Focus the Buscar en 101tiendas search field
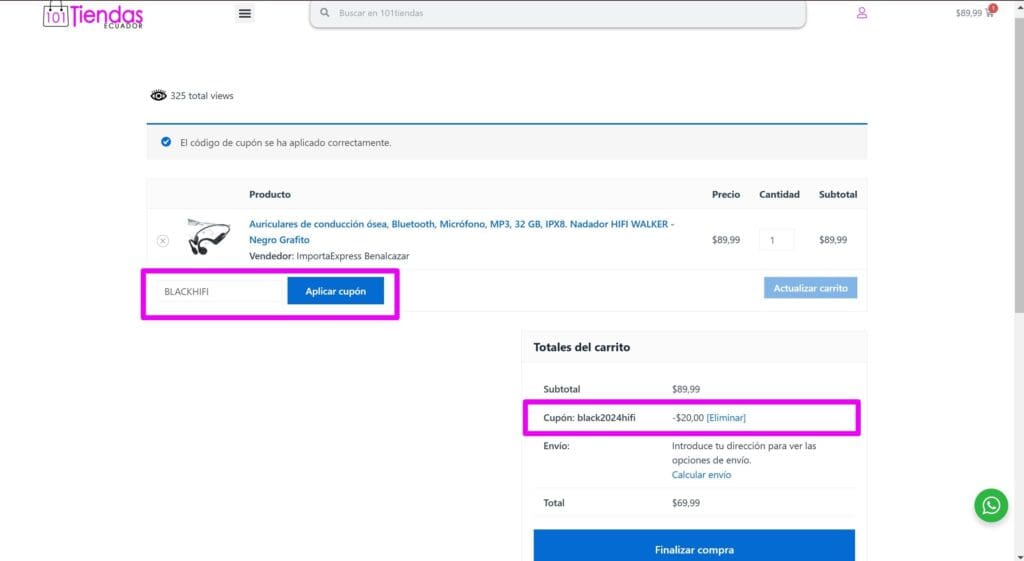Viewport: 1024px width, 561px height. pos(558,13)
